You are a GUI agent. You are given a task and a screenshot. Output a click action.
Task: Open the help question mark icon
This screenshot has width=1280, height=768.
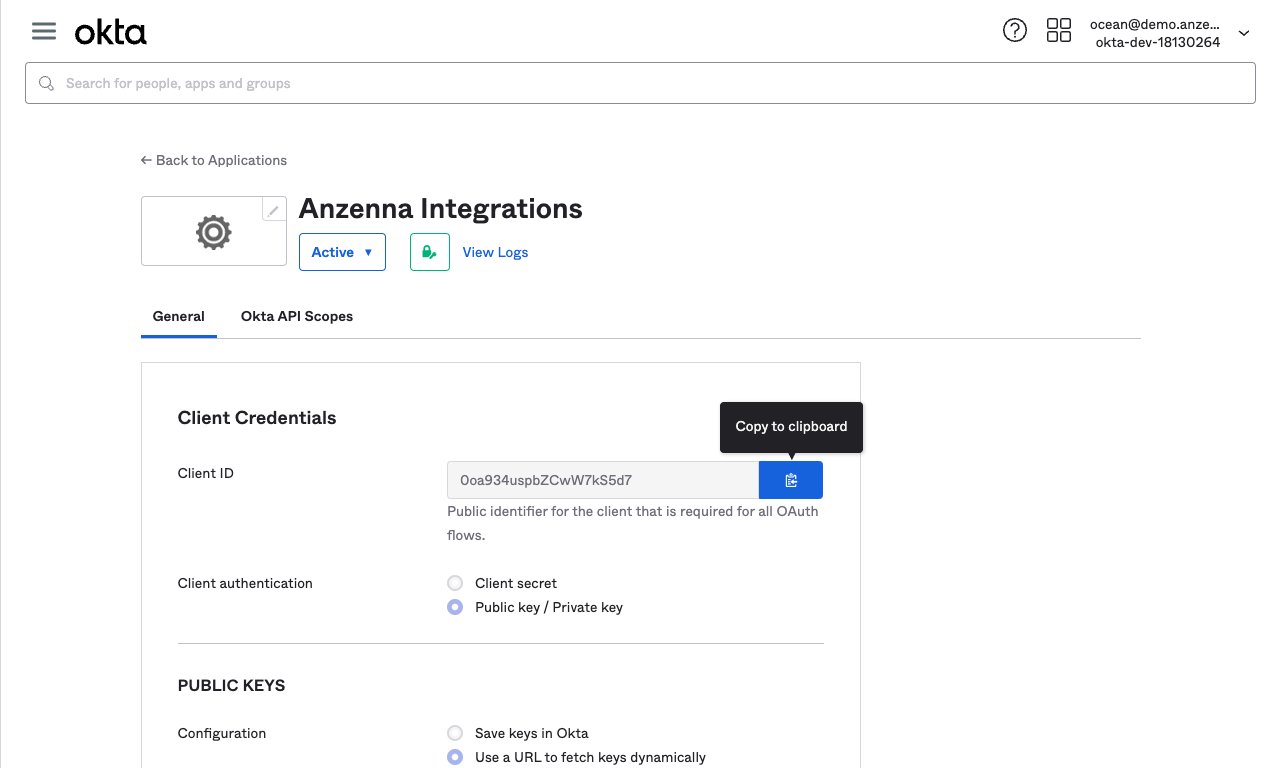click(x=1014, y=31)
